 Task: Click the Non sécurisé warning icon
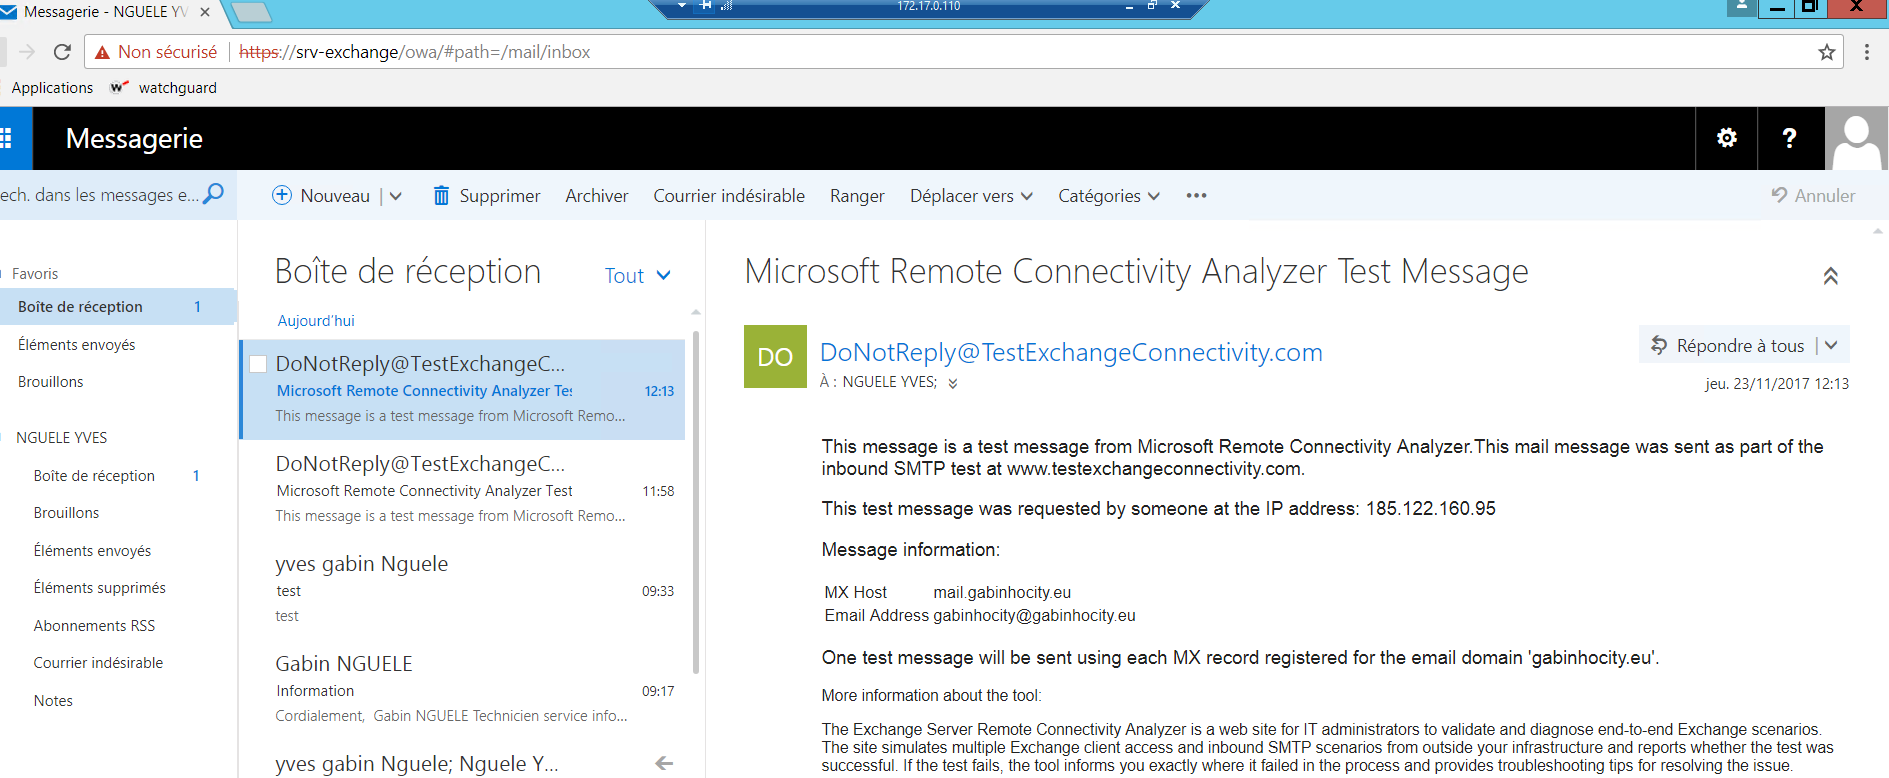coord(102,52)
